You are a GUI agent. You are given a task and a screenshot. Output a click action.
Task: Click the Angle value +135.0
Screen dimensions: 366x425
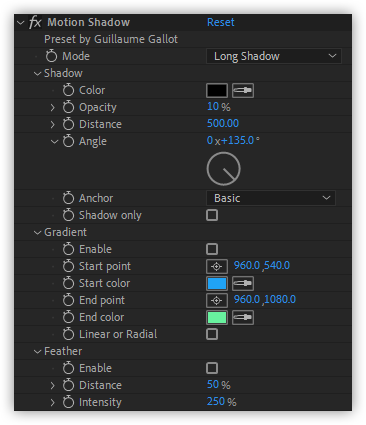(238, 140)
